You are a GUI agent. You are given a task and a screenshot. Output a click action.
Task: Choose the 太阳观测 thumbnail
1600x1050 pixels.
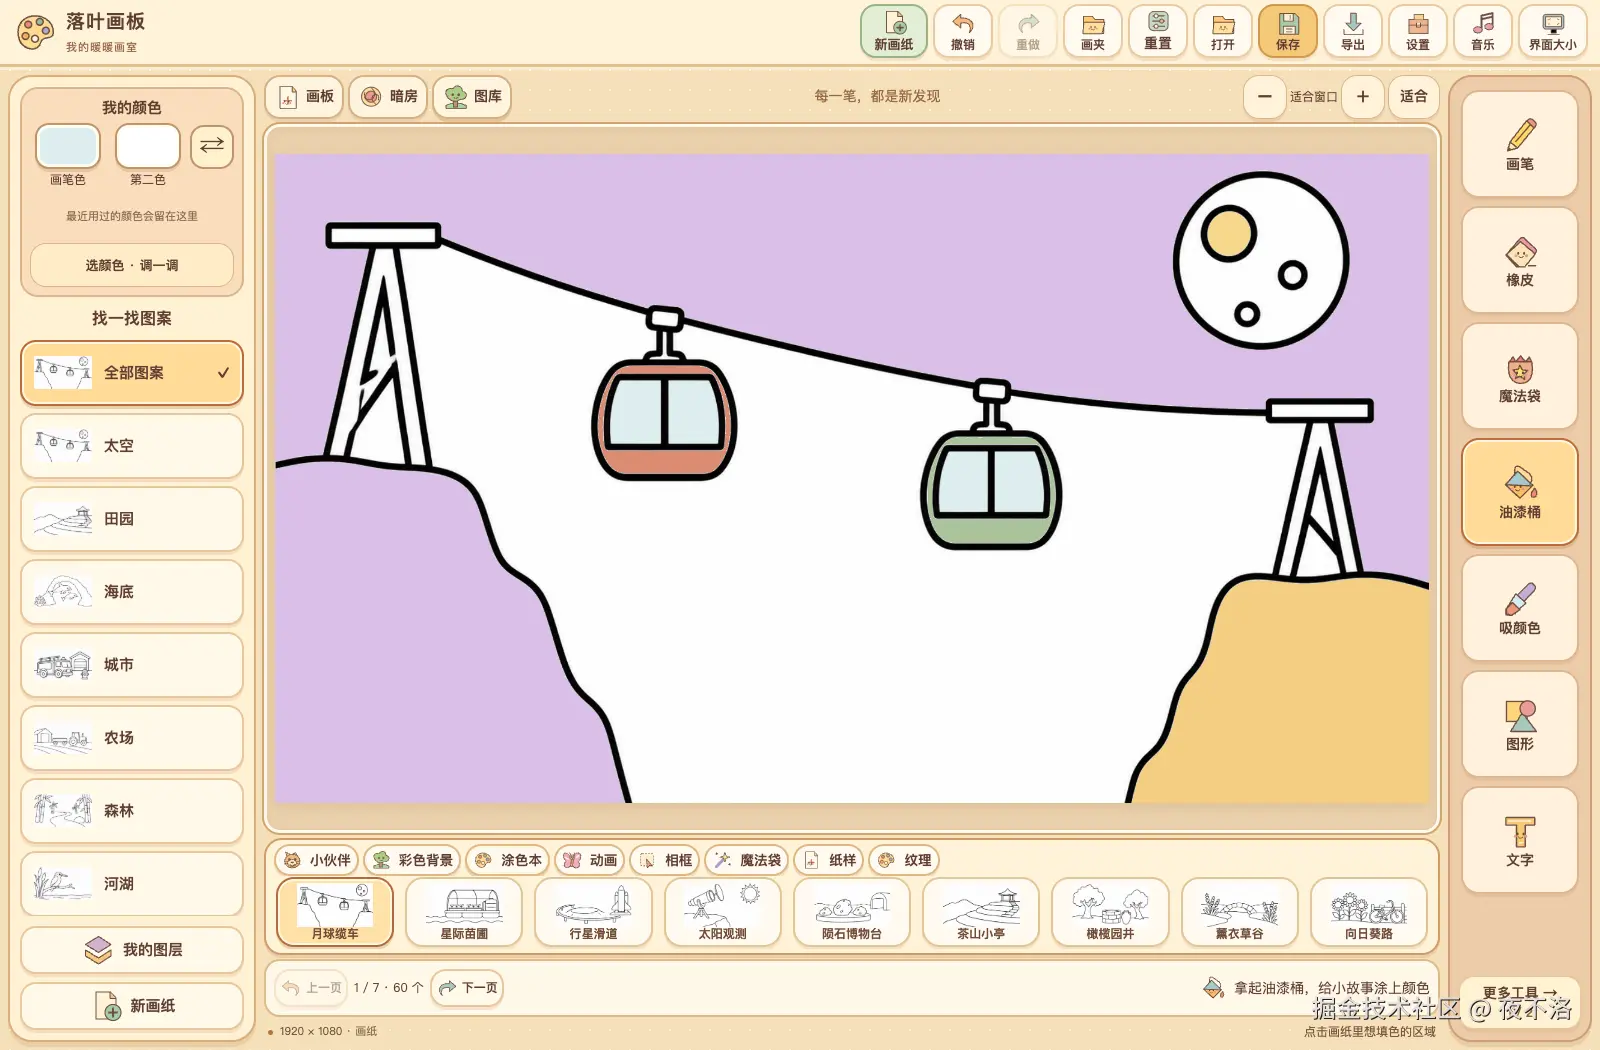(723, 912)
